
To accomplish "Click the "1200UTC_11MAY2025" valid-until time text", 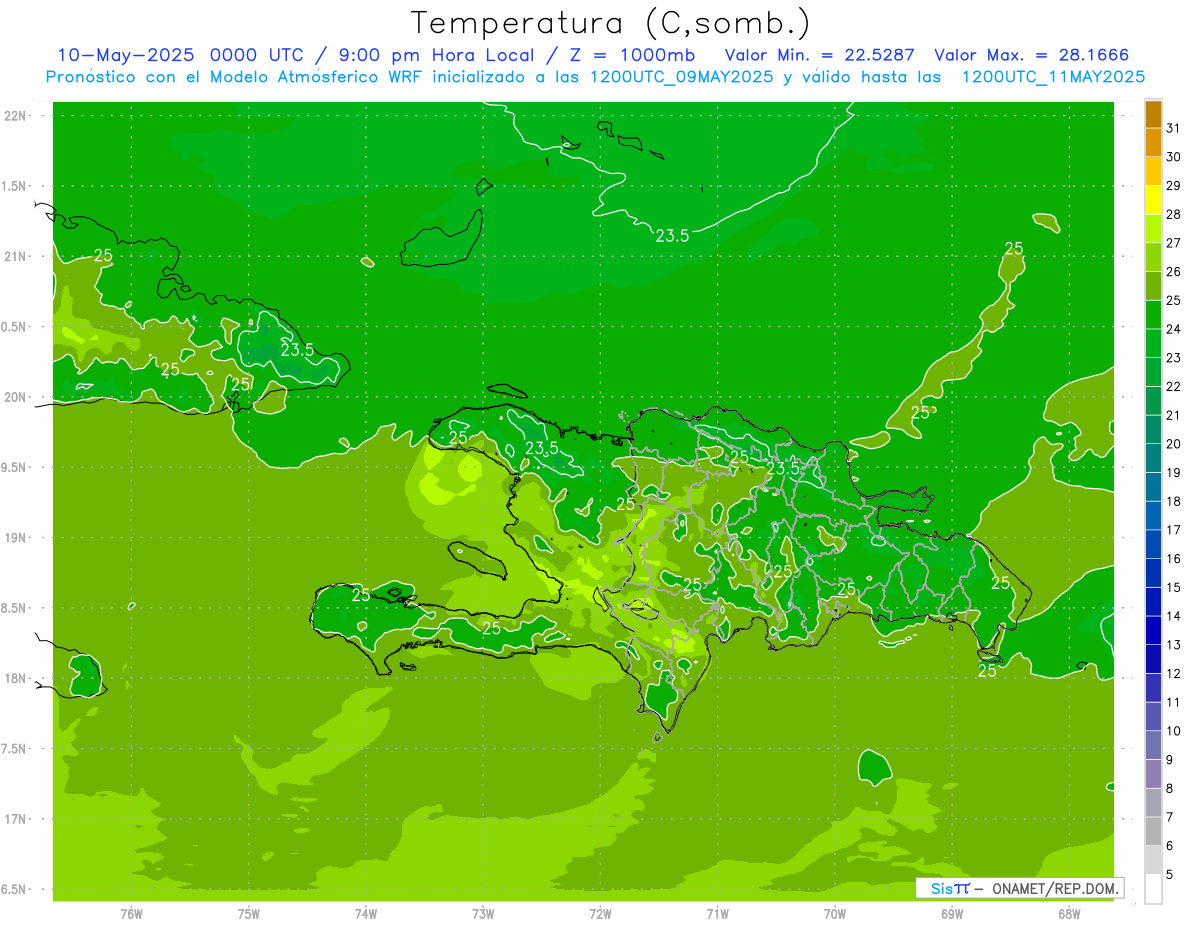I will pos(1053,76).
